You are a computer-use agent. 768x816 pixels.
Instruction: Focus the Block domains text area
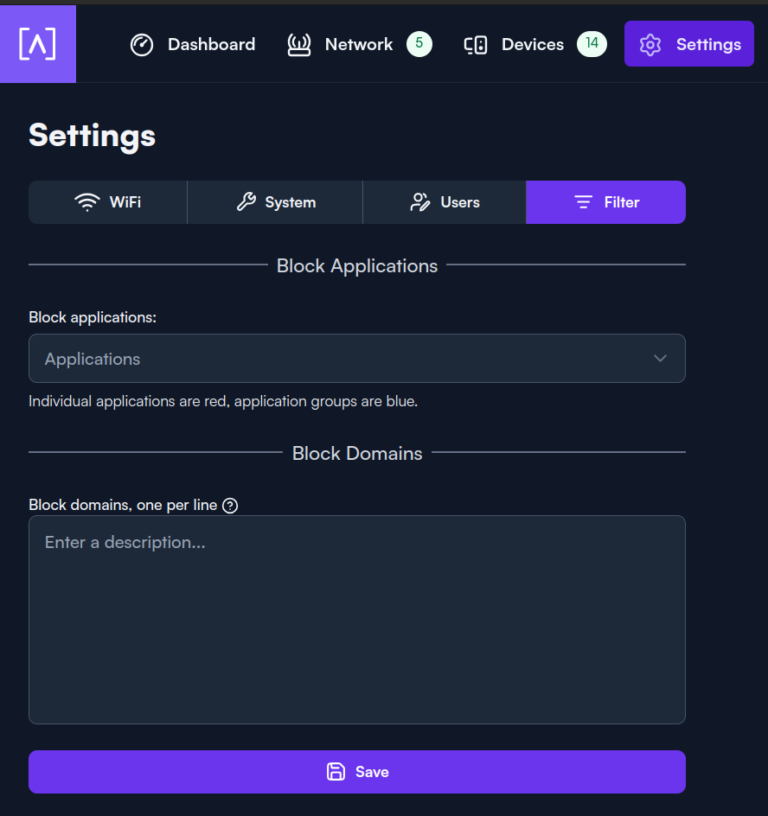point(357,620)
